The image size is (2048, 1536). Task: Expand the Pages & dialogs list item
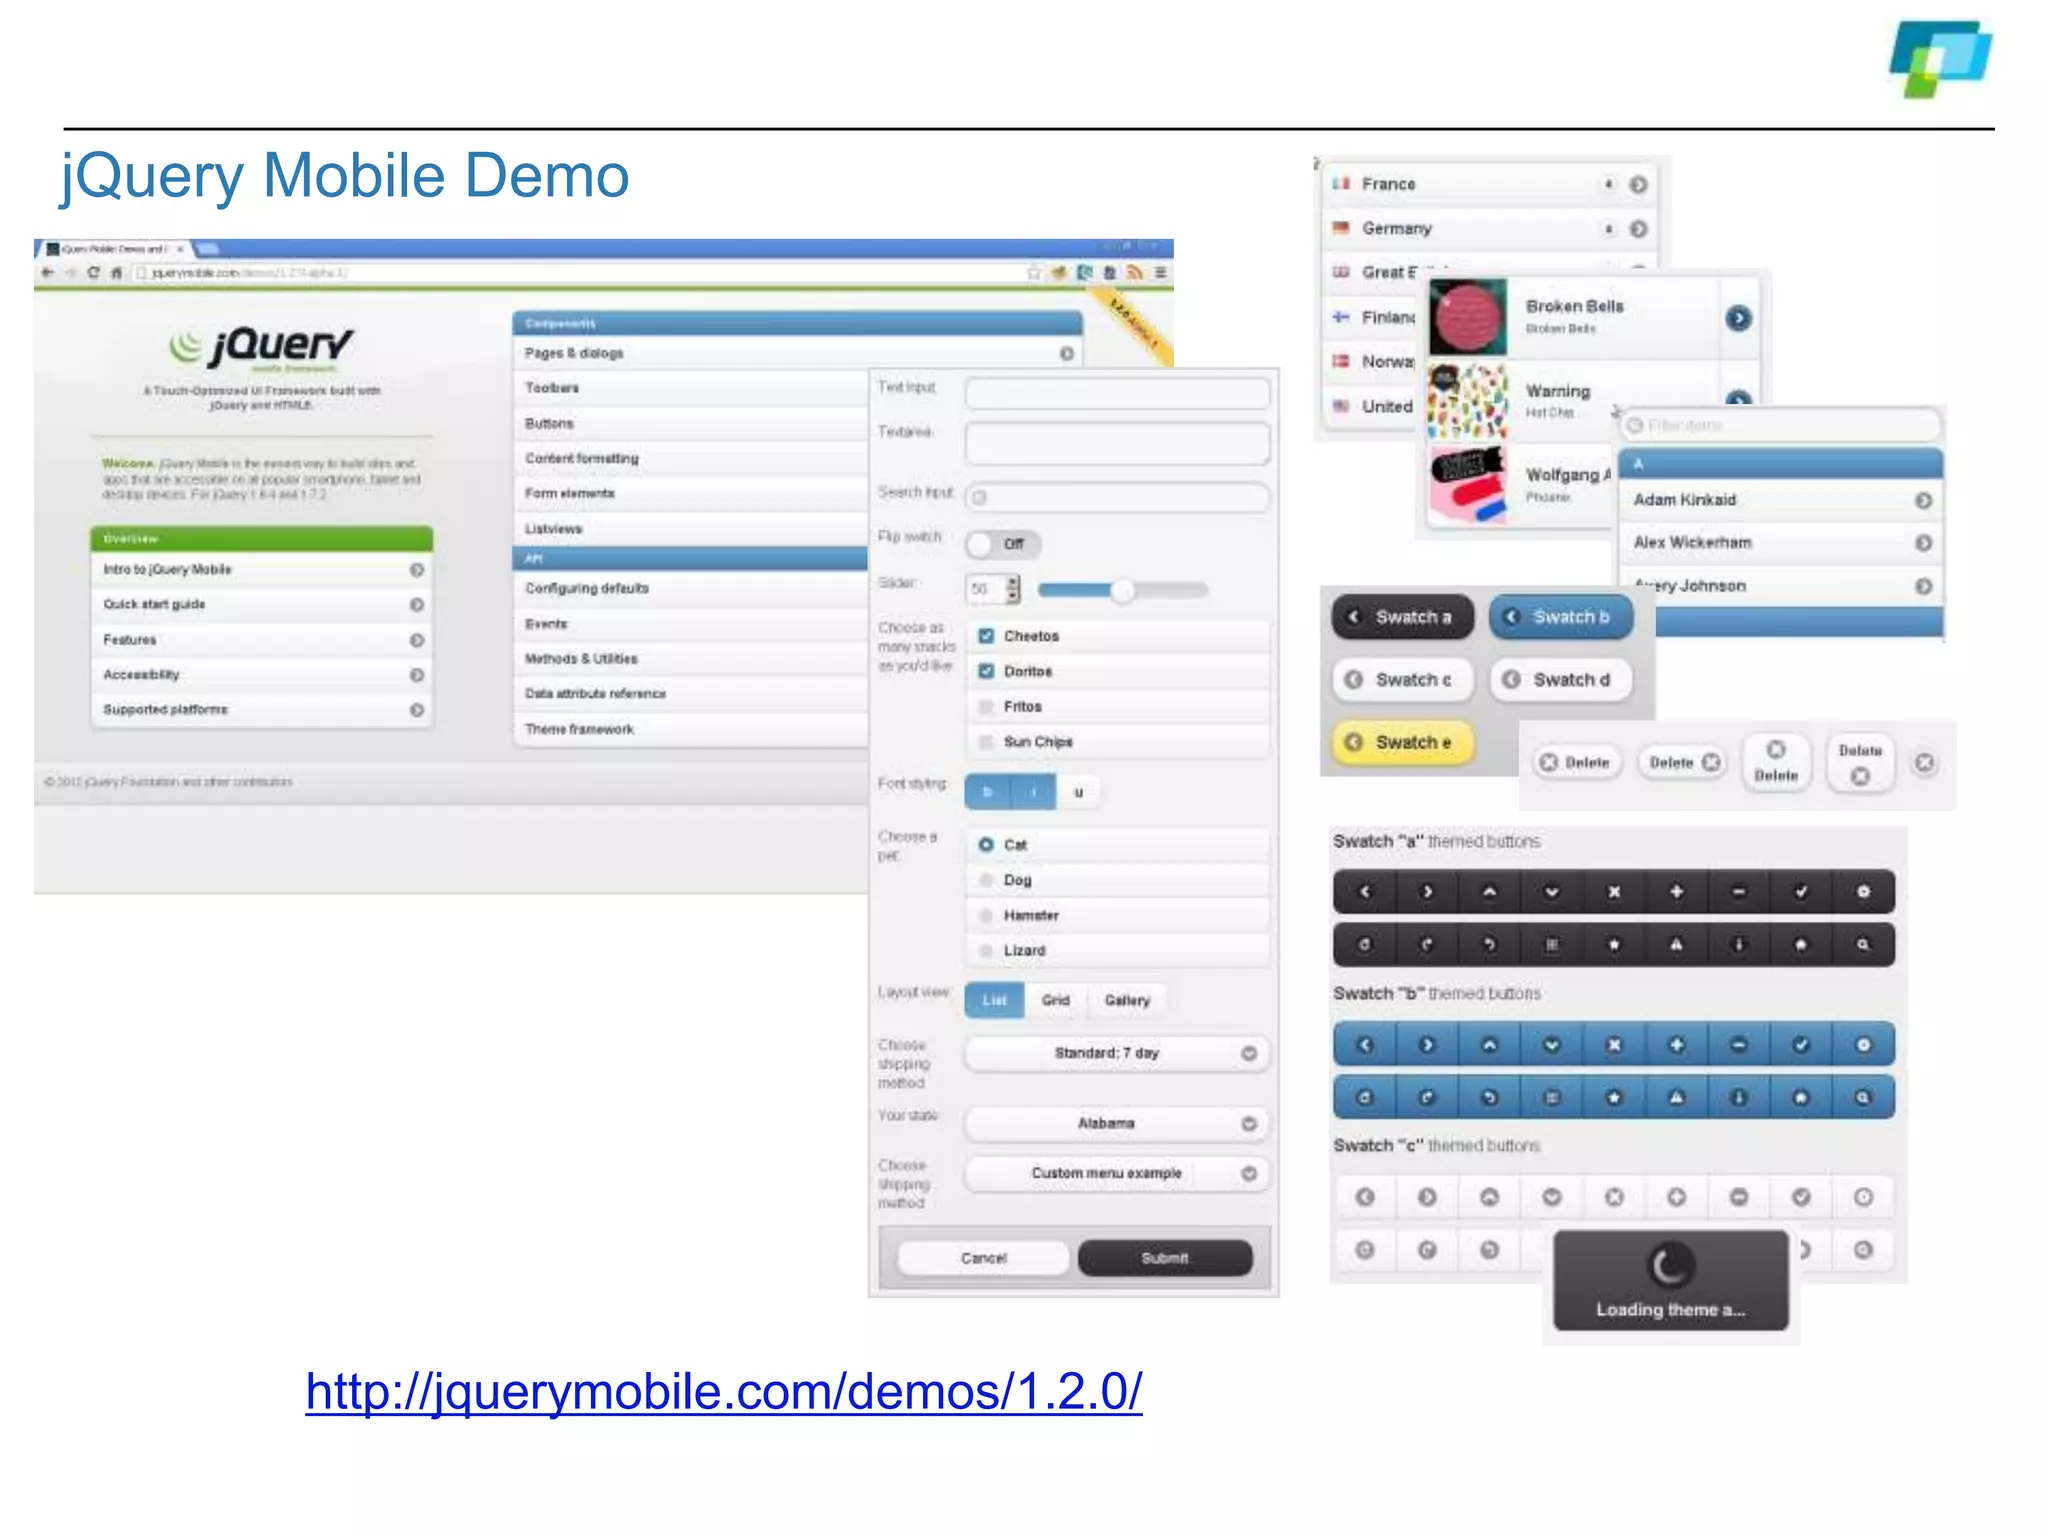pyautogui.click(x=797, y=353)
